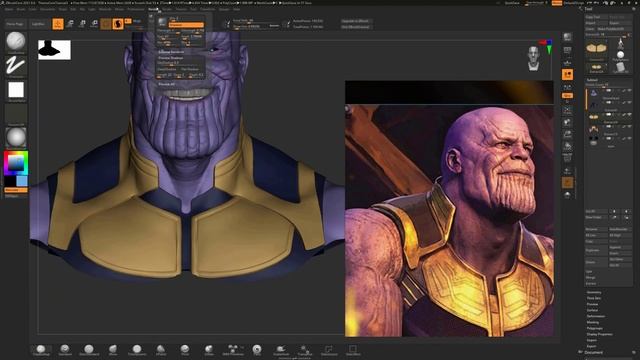This screenshot has width=640, height=360.
Task: Expand the Document palette at bottom right
Action: pos(593,352)
